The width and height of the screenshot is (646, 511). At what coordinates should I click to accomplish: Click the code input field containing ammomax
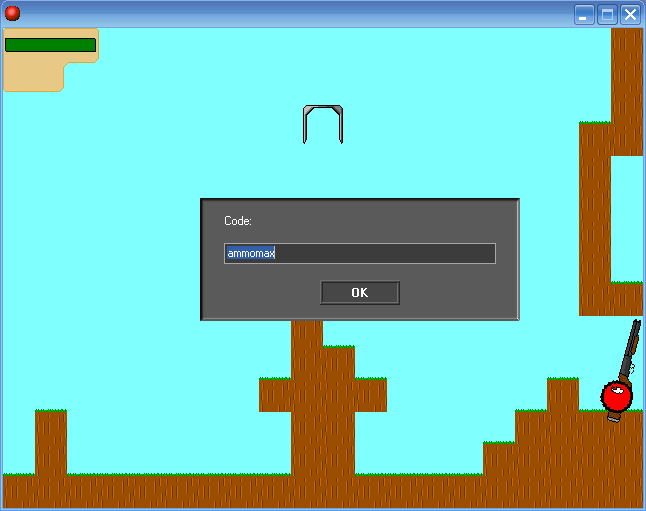360,253
